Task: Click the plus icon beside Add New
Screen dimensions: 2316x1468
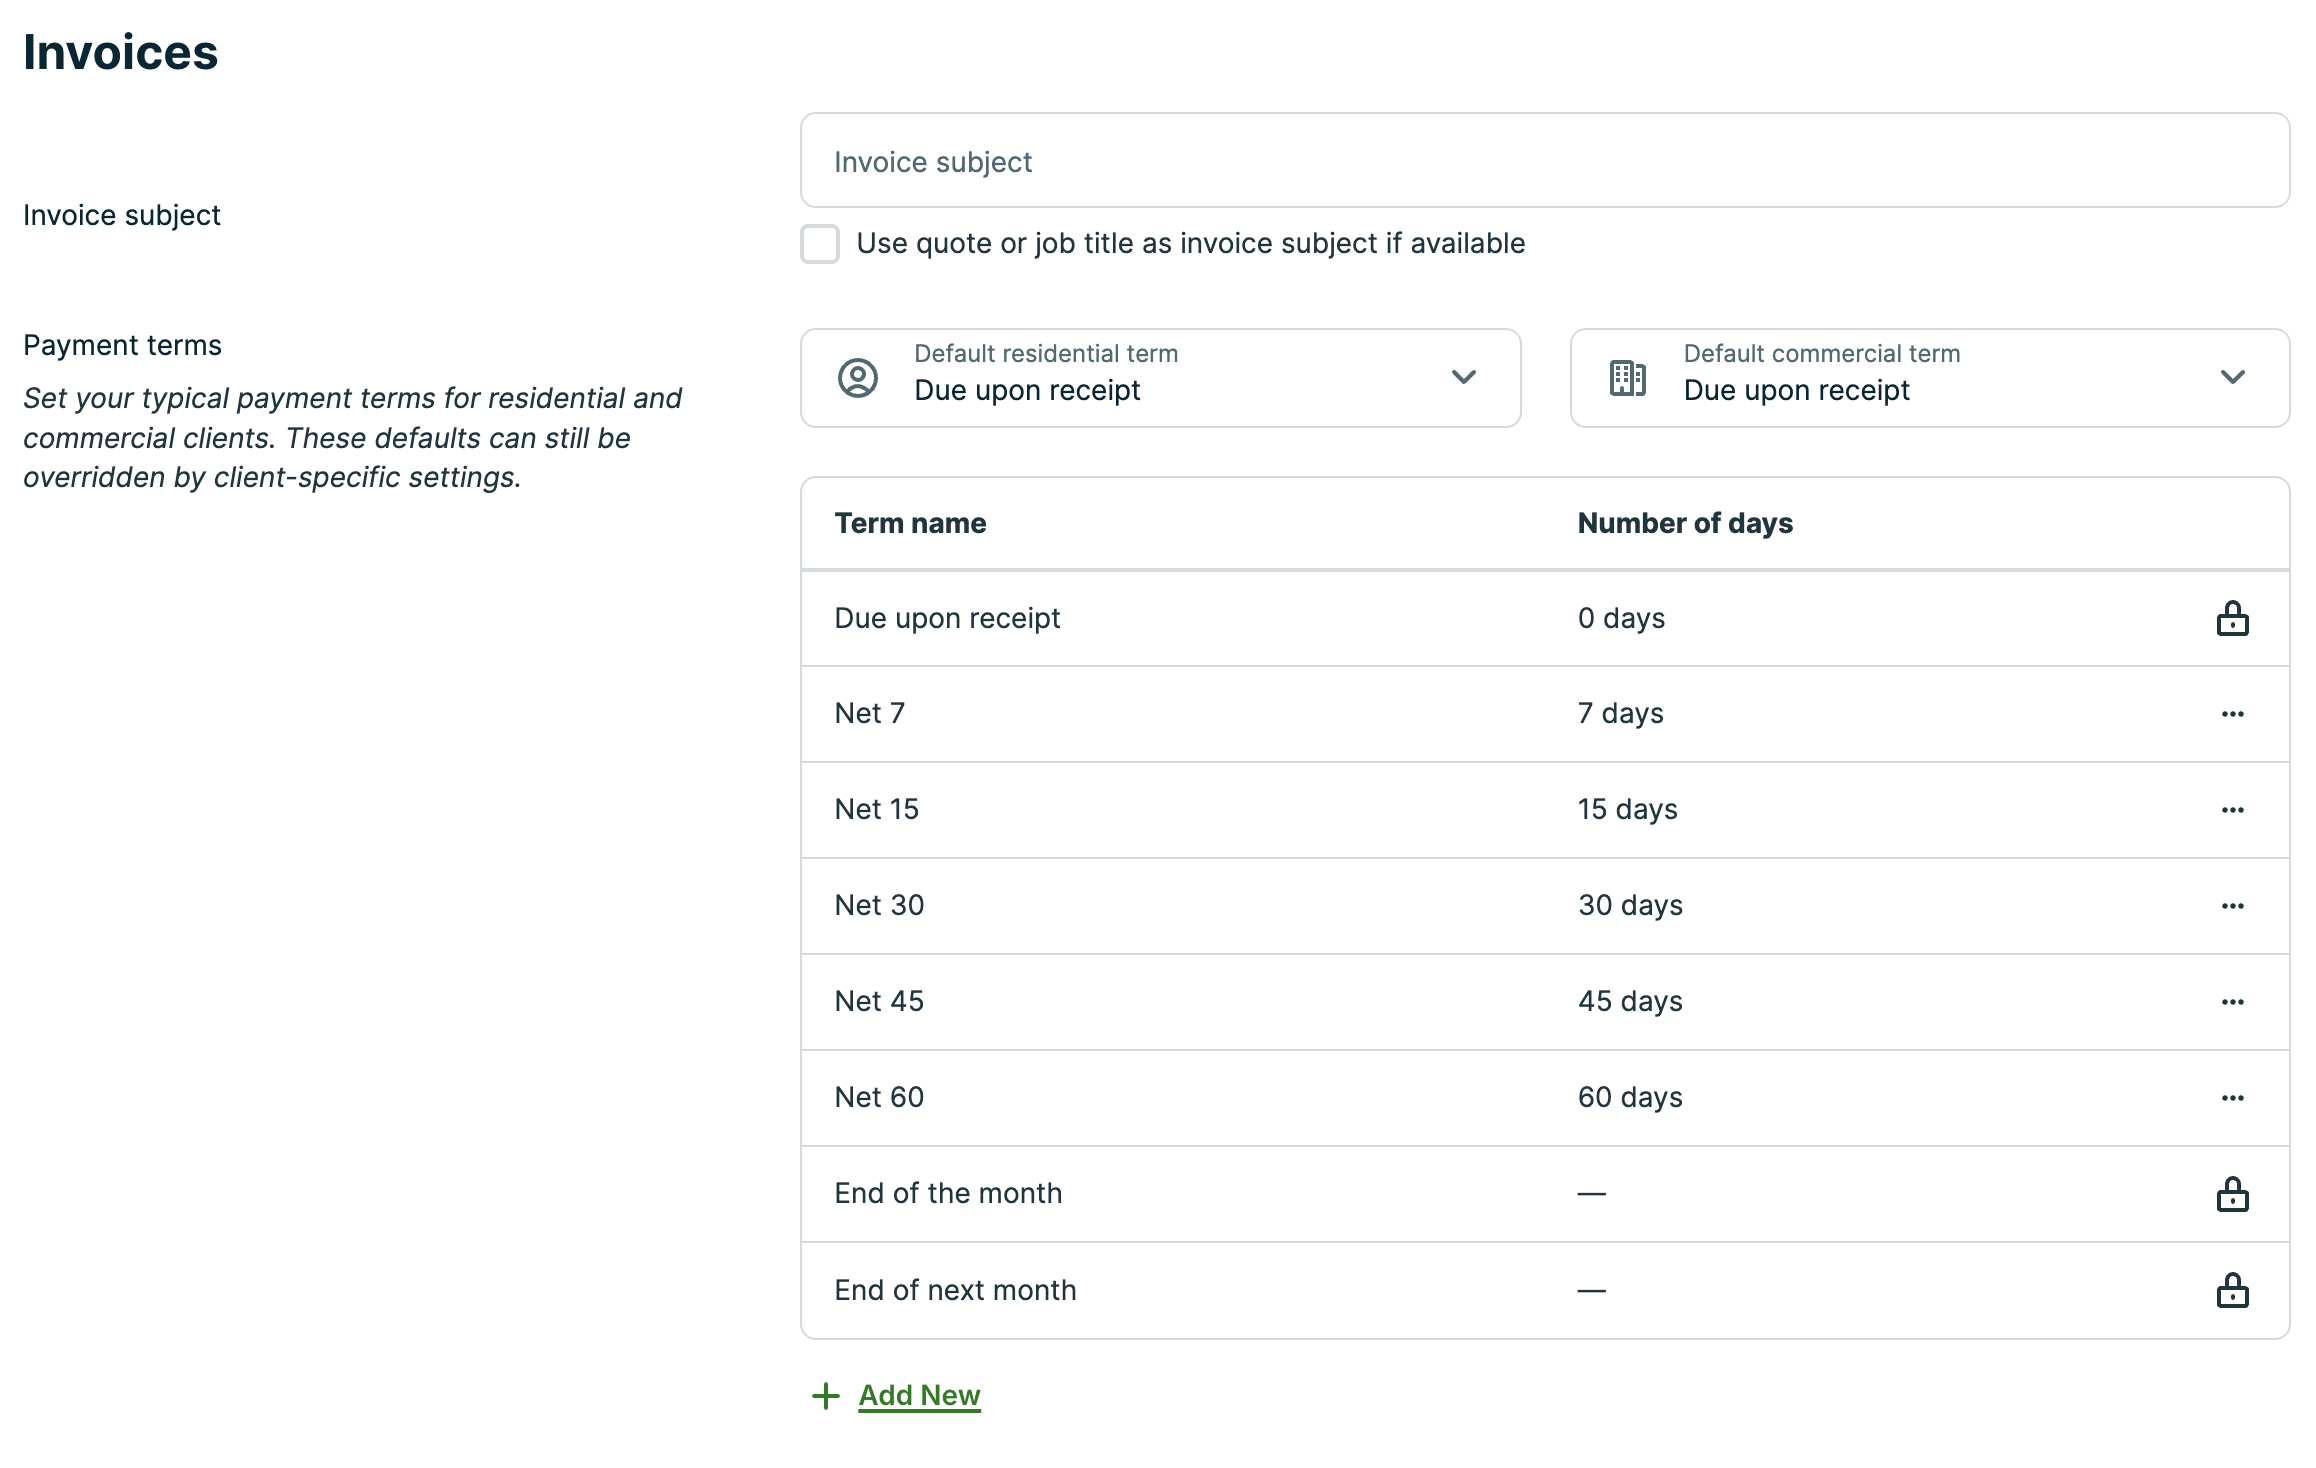Action: click(825, 1396)
